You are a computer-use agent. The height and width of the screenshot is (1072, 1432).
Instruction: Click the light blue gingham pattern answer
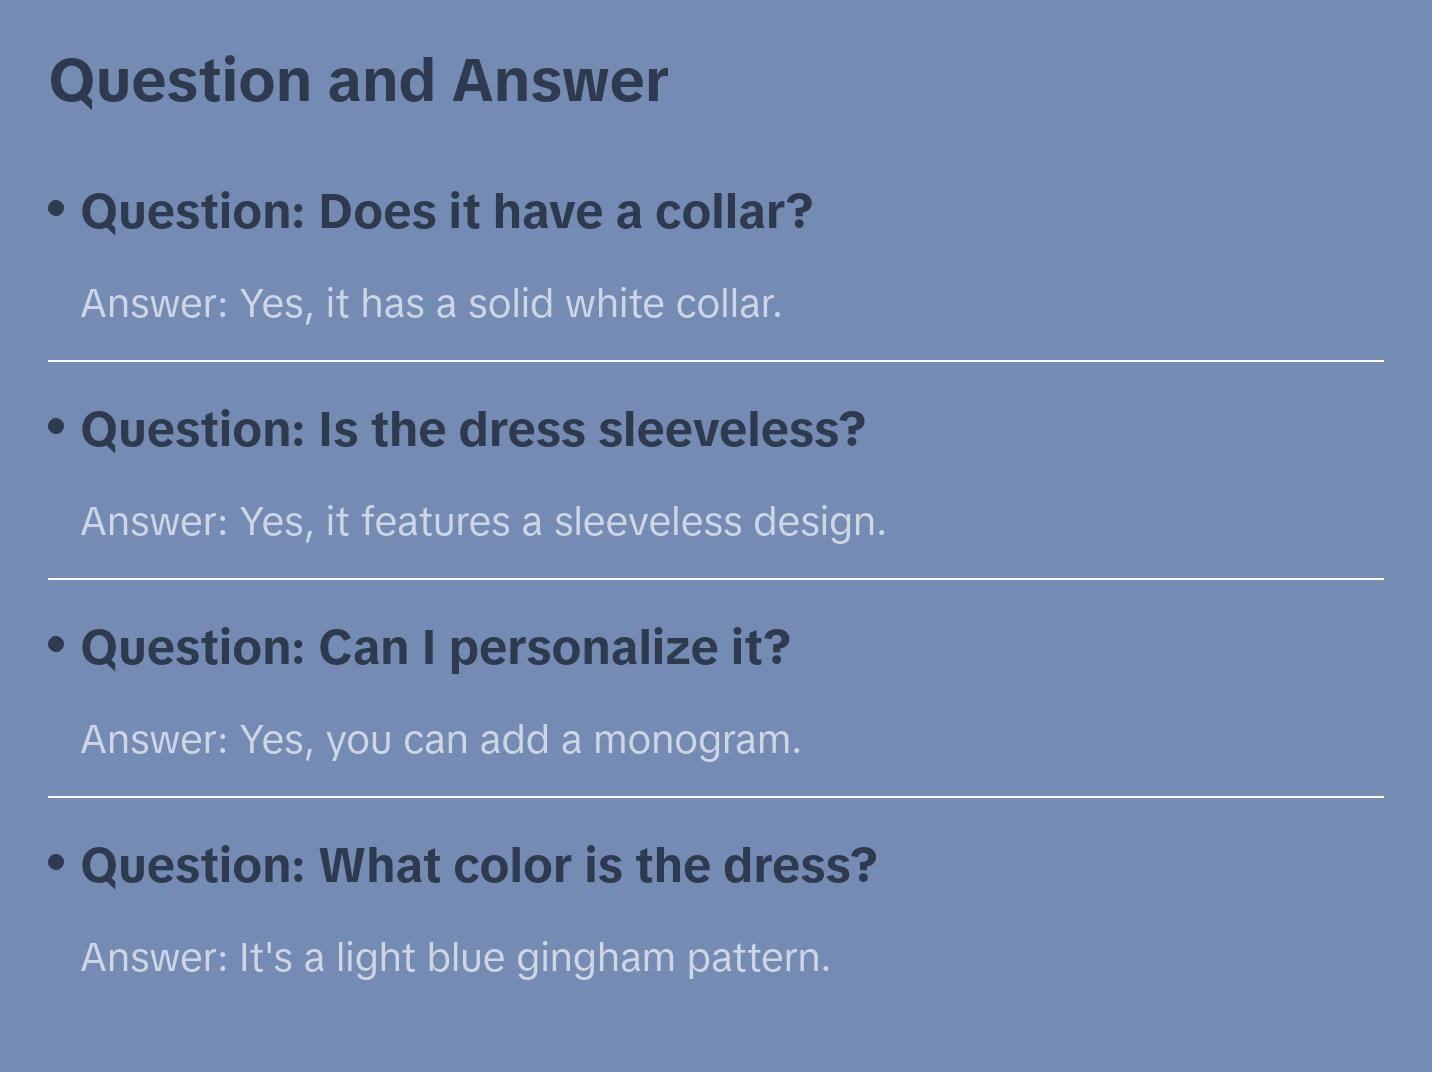[455, 958]
